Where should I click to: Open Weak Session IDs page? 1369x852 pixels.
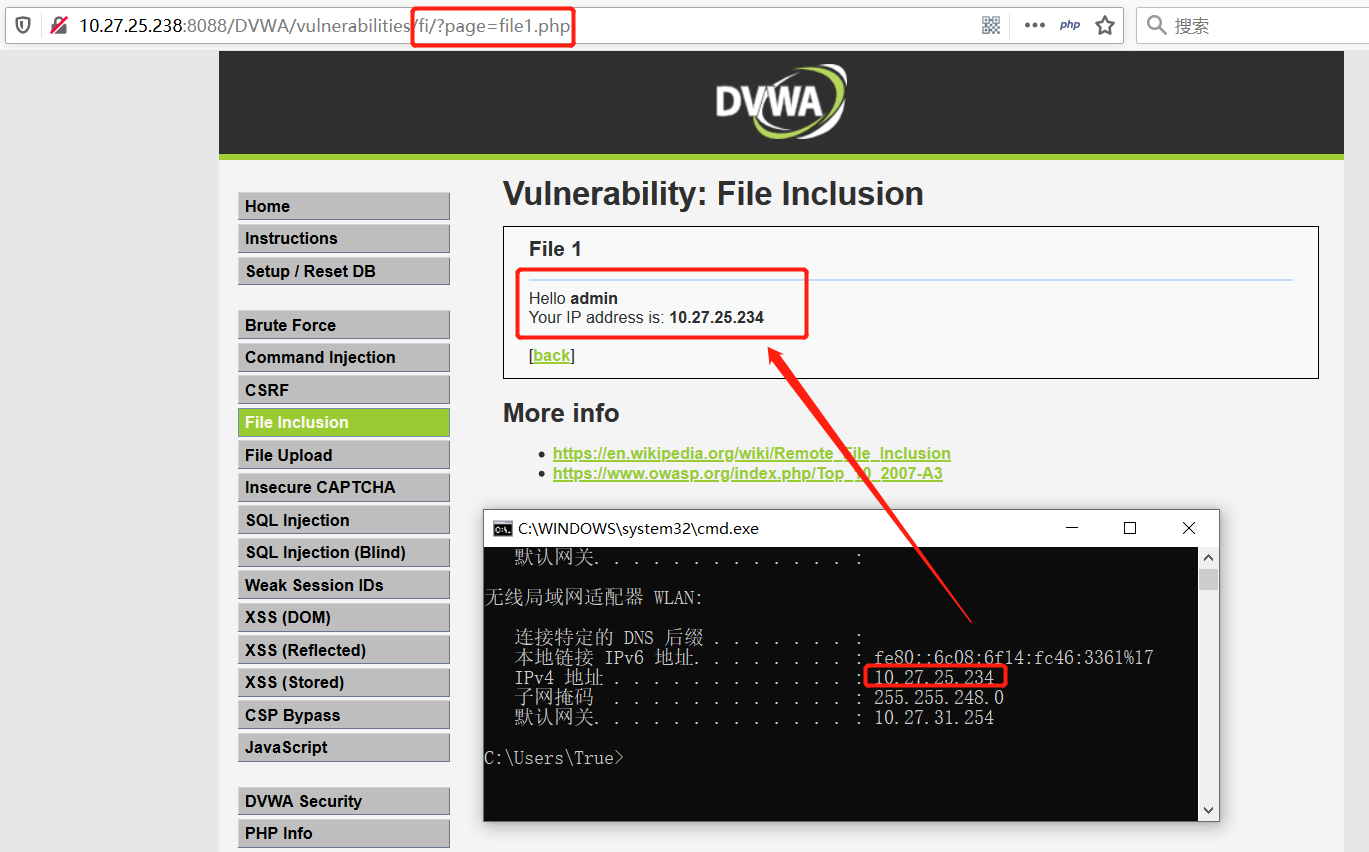coord(344,585)
